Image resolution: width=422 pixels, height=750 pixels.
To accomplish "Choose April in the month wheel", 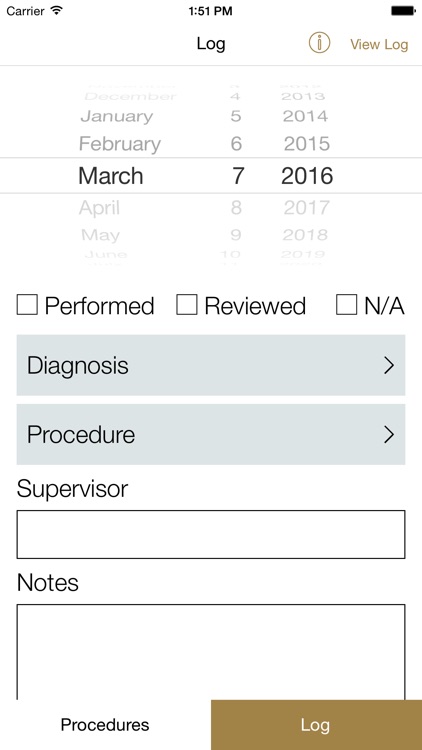I will click(x=99, y=208).
